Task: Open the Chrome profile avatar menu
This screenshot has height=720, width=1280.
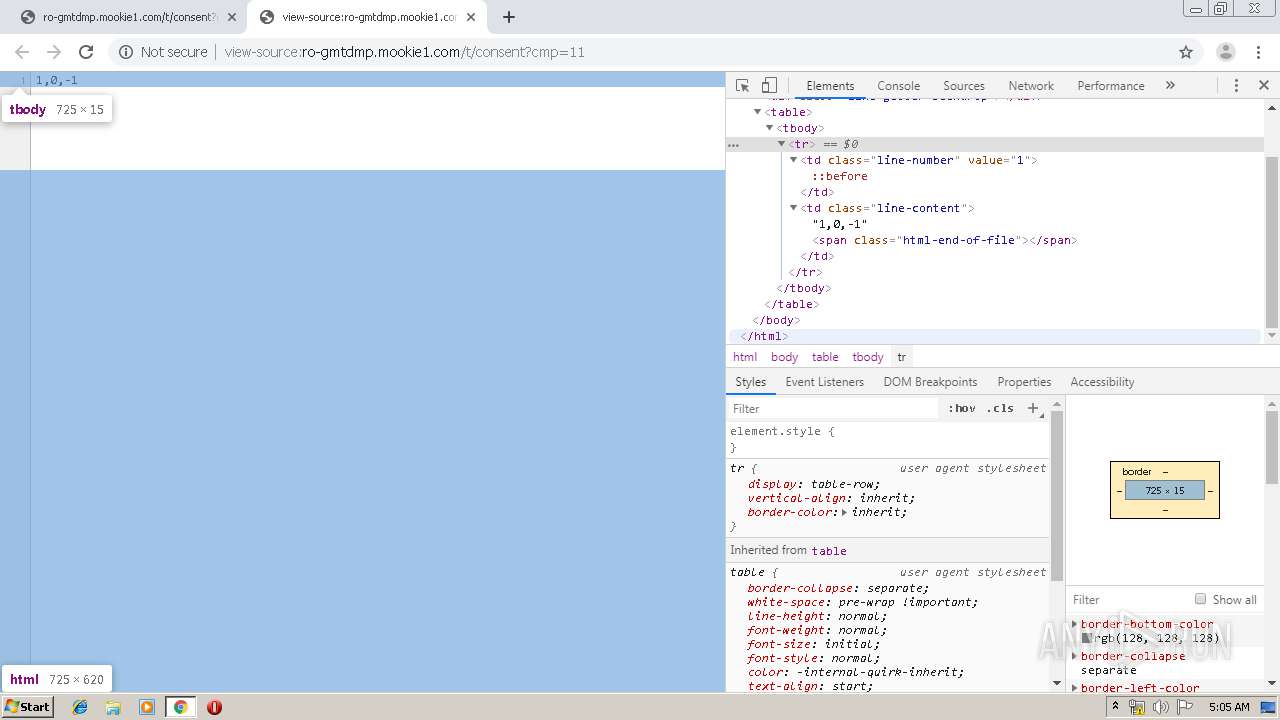Action: click(x=1226, y=52)
